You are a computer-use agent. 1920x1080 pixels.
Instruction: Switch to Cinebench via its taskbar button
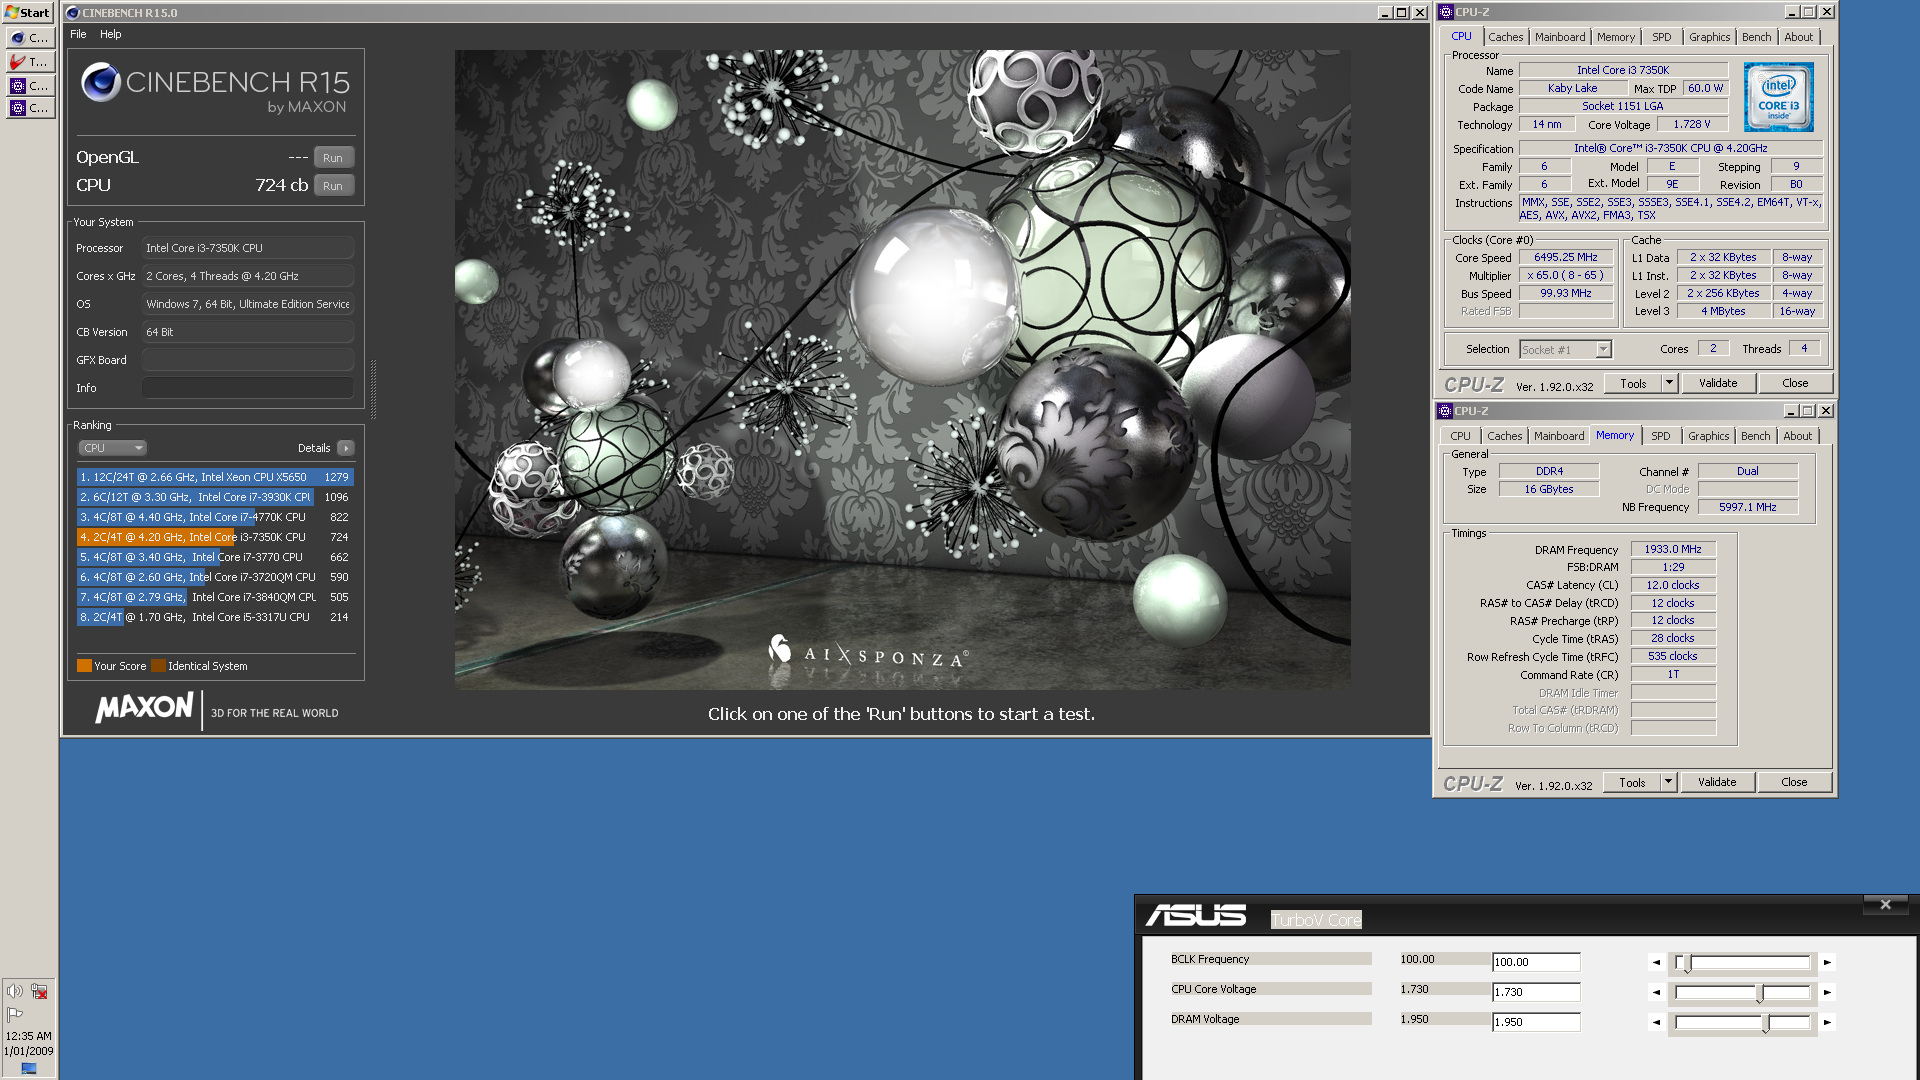pyautogui.click(x=29, y=38)
